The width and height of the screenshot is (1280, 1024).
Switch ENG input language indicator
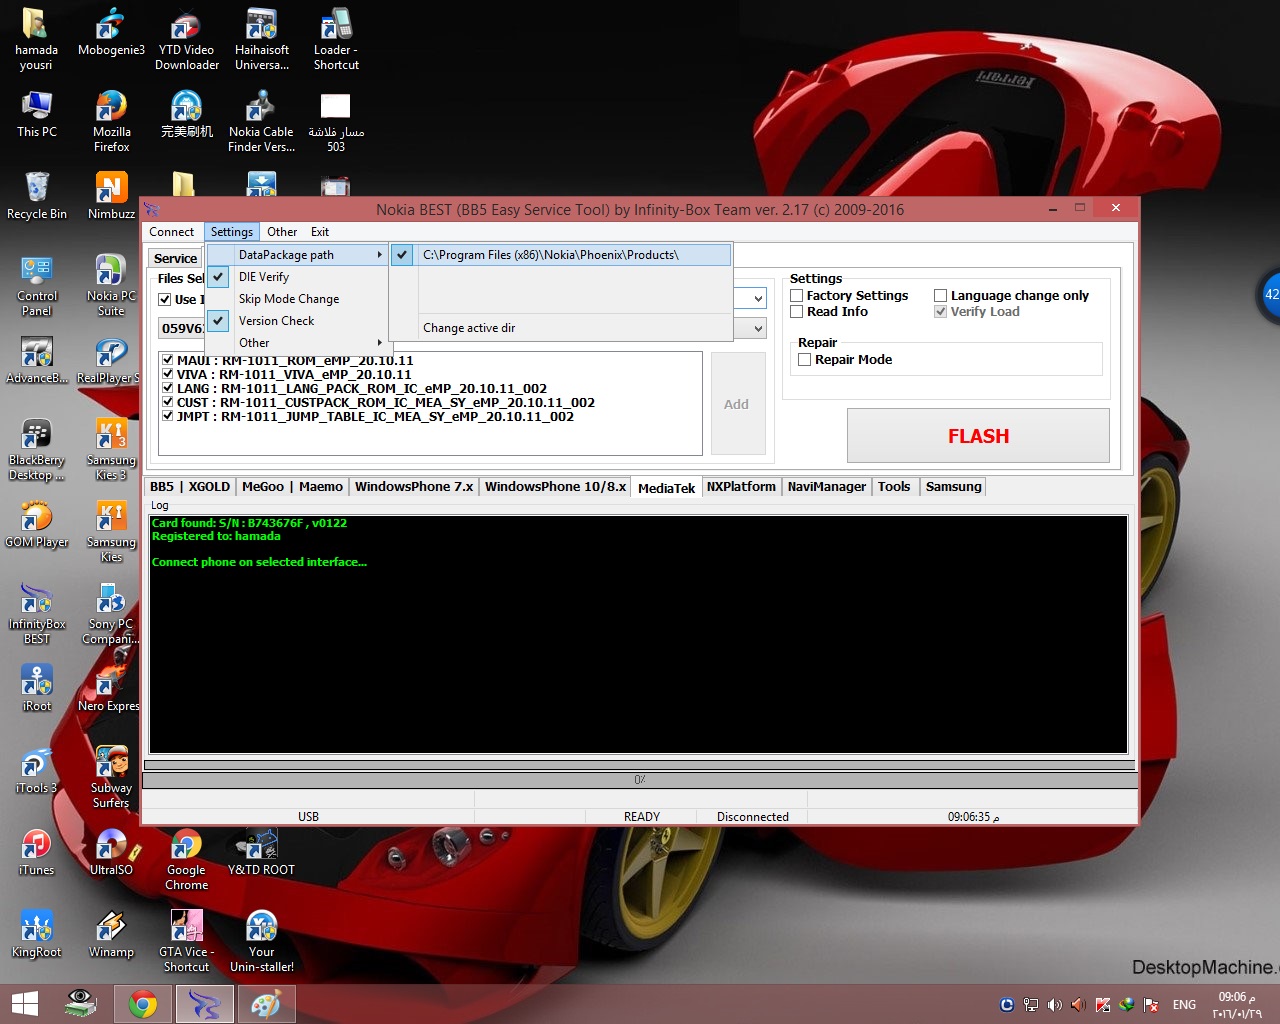(1184, 1005)
